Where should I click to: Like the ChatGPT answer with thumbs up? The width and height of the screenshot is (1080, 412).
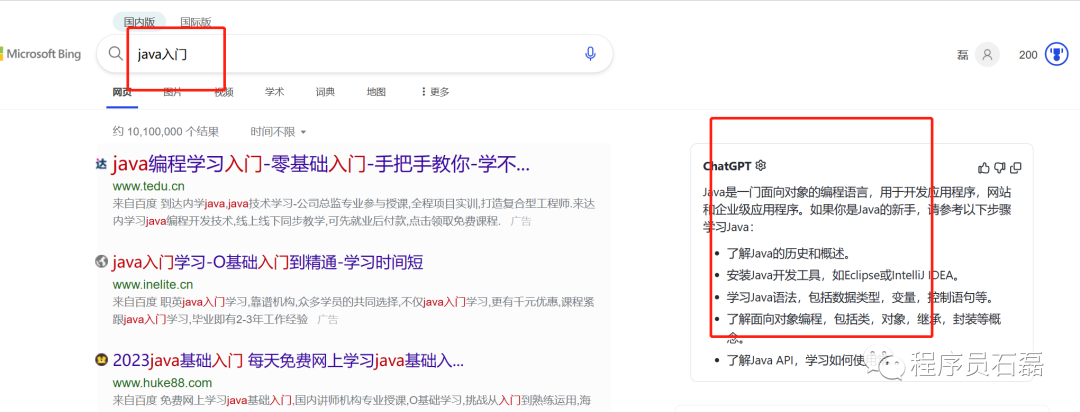[984, 167]
